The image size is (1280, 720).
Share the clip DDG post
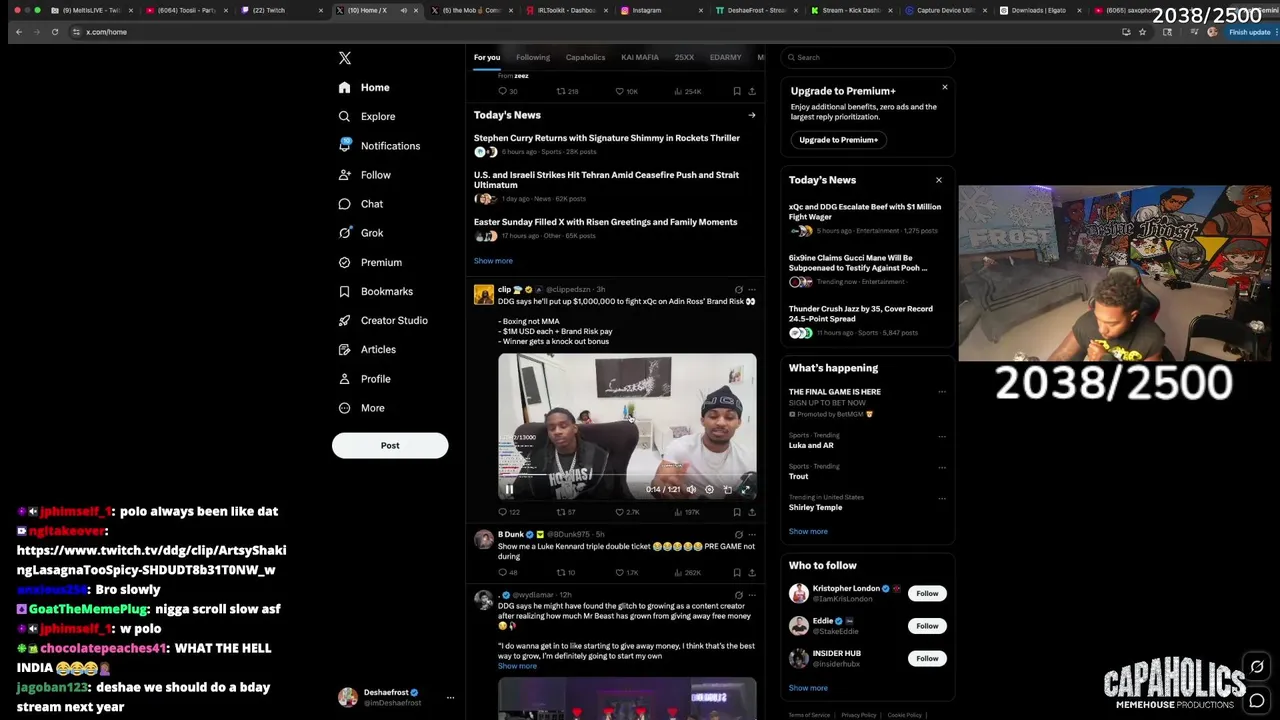tap(752, 512)
